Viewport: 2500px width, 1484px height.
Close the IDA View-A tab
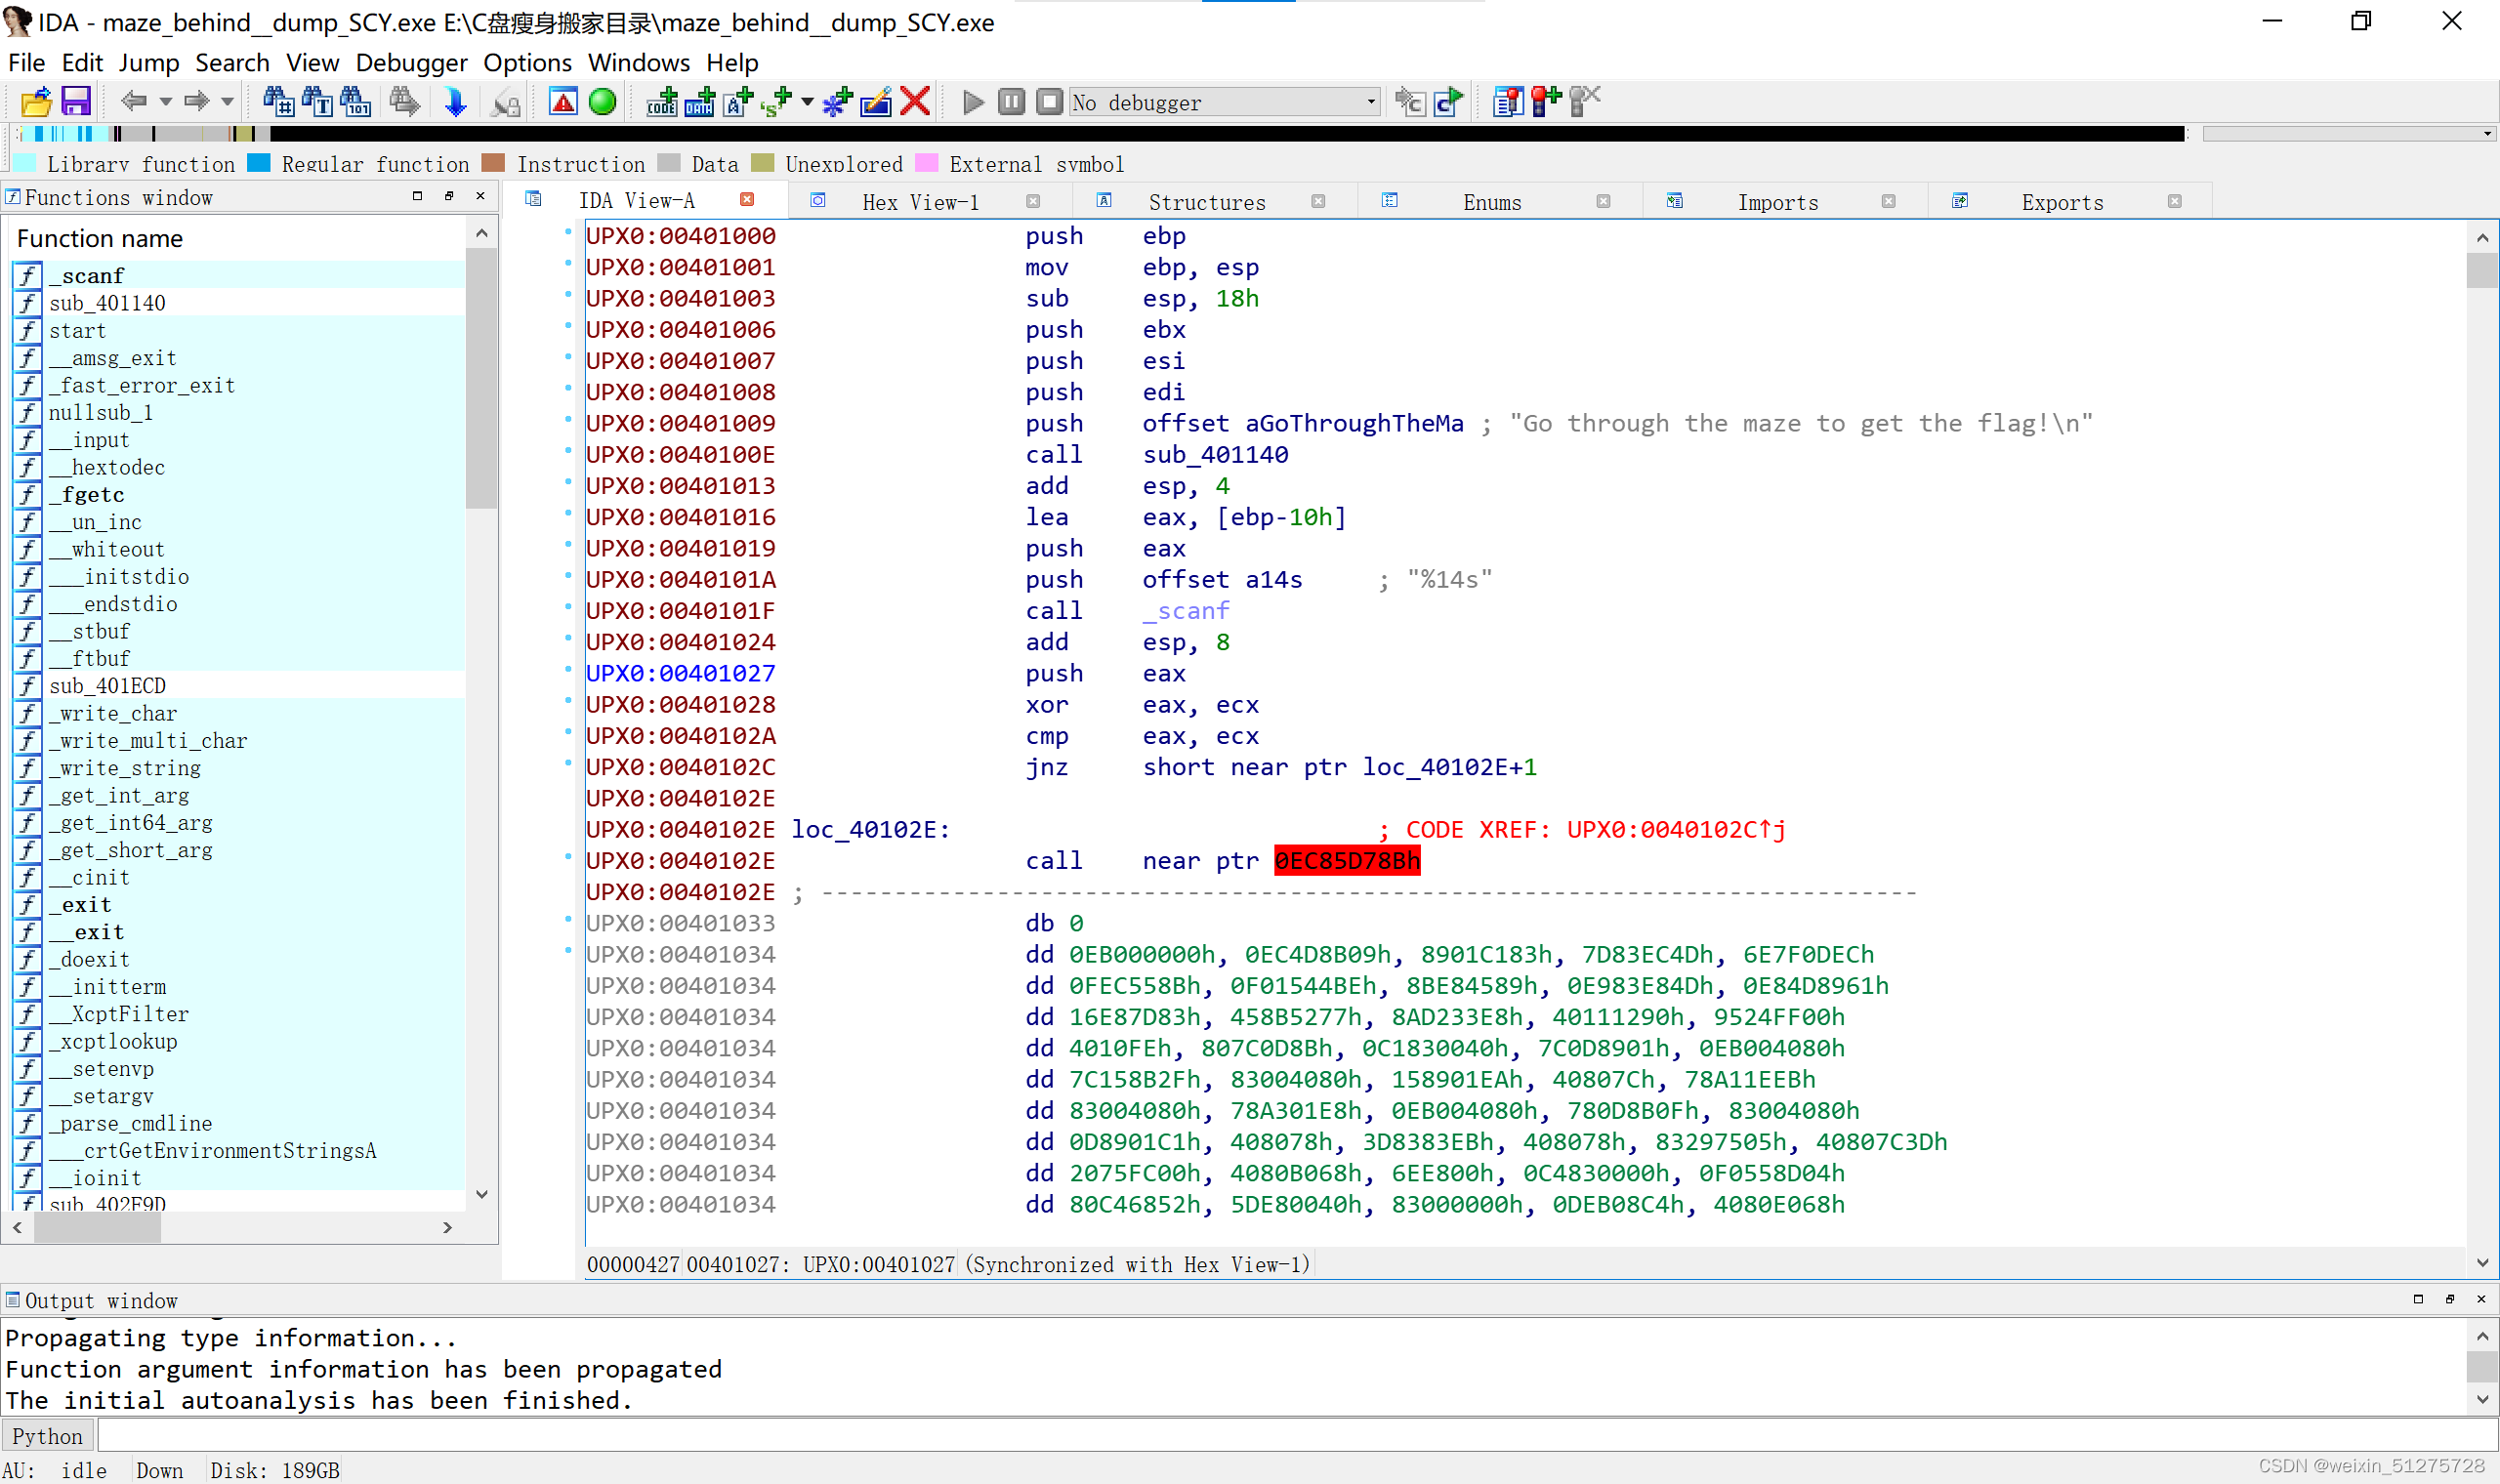(747, 200)
